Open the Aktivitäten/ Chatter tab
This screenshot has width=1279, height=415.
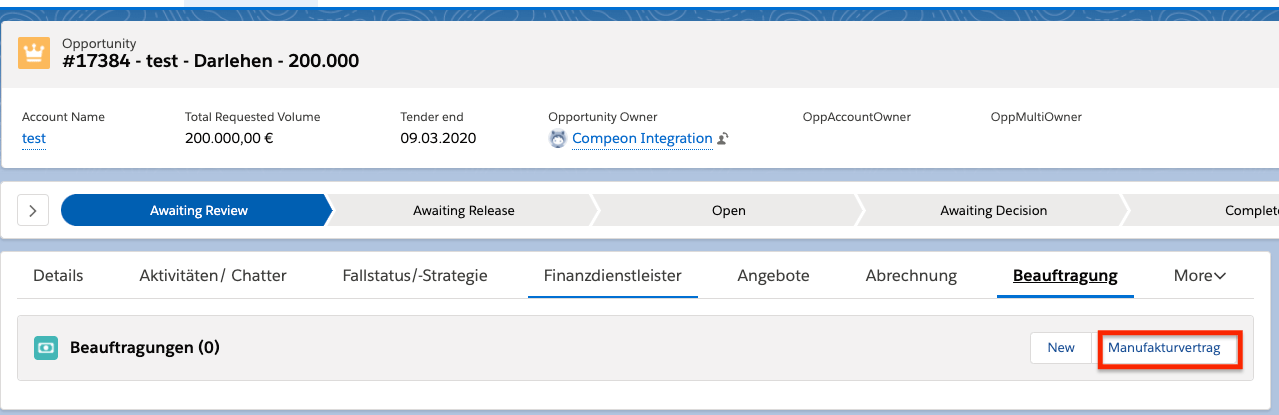pos(213,276)
